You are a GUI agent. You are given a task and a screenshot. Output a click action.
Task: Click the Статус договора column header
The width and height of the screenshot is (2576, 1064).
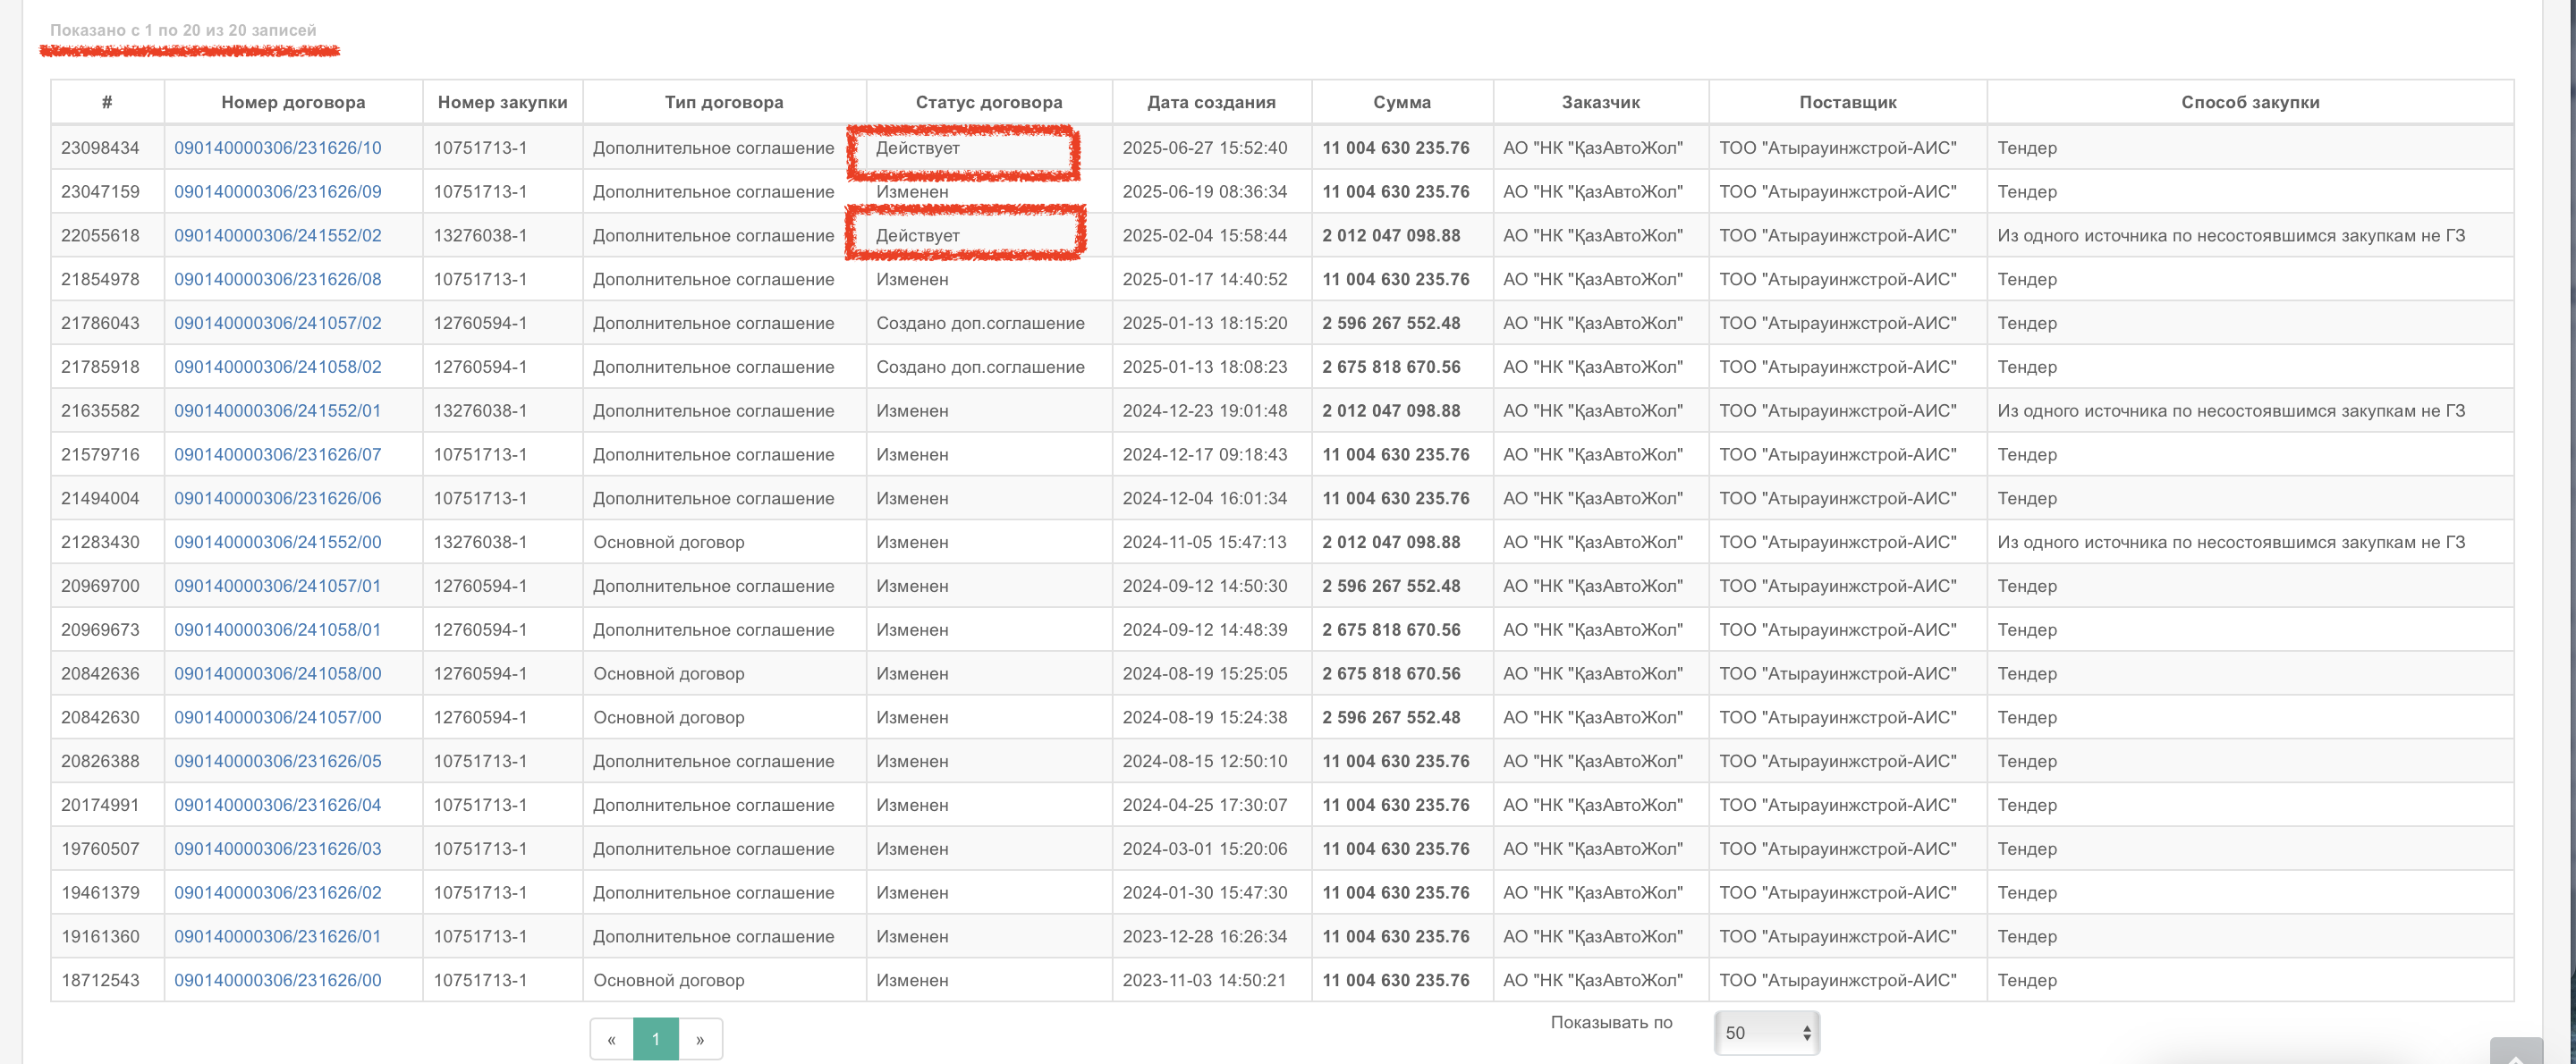pos(988,102)
